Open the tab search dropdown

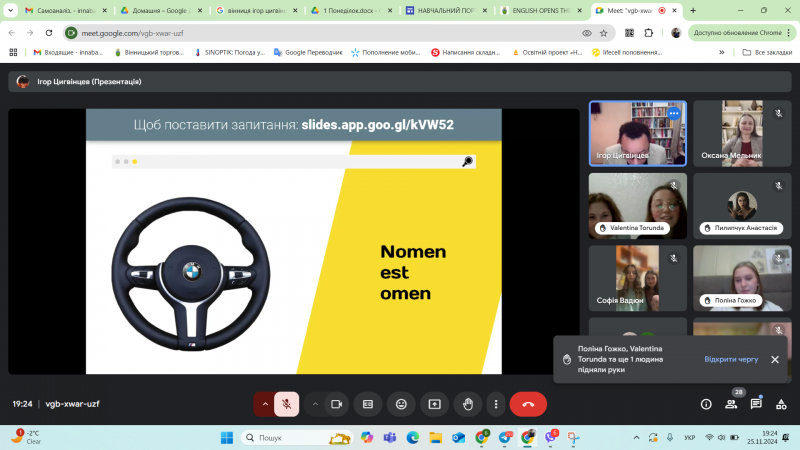click(10, 10)
